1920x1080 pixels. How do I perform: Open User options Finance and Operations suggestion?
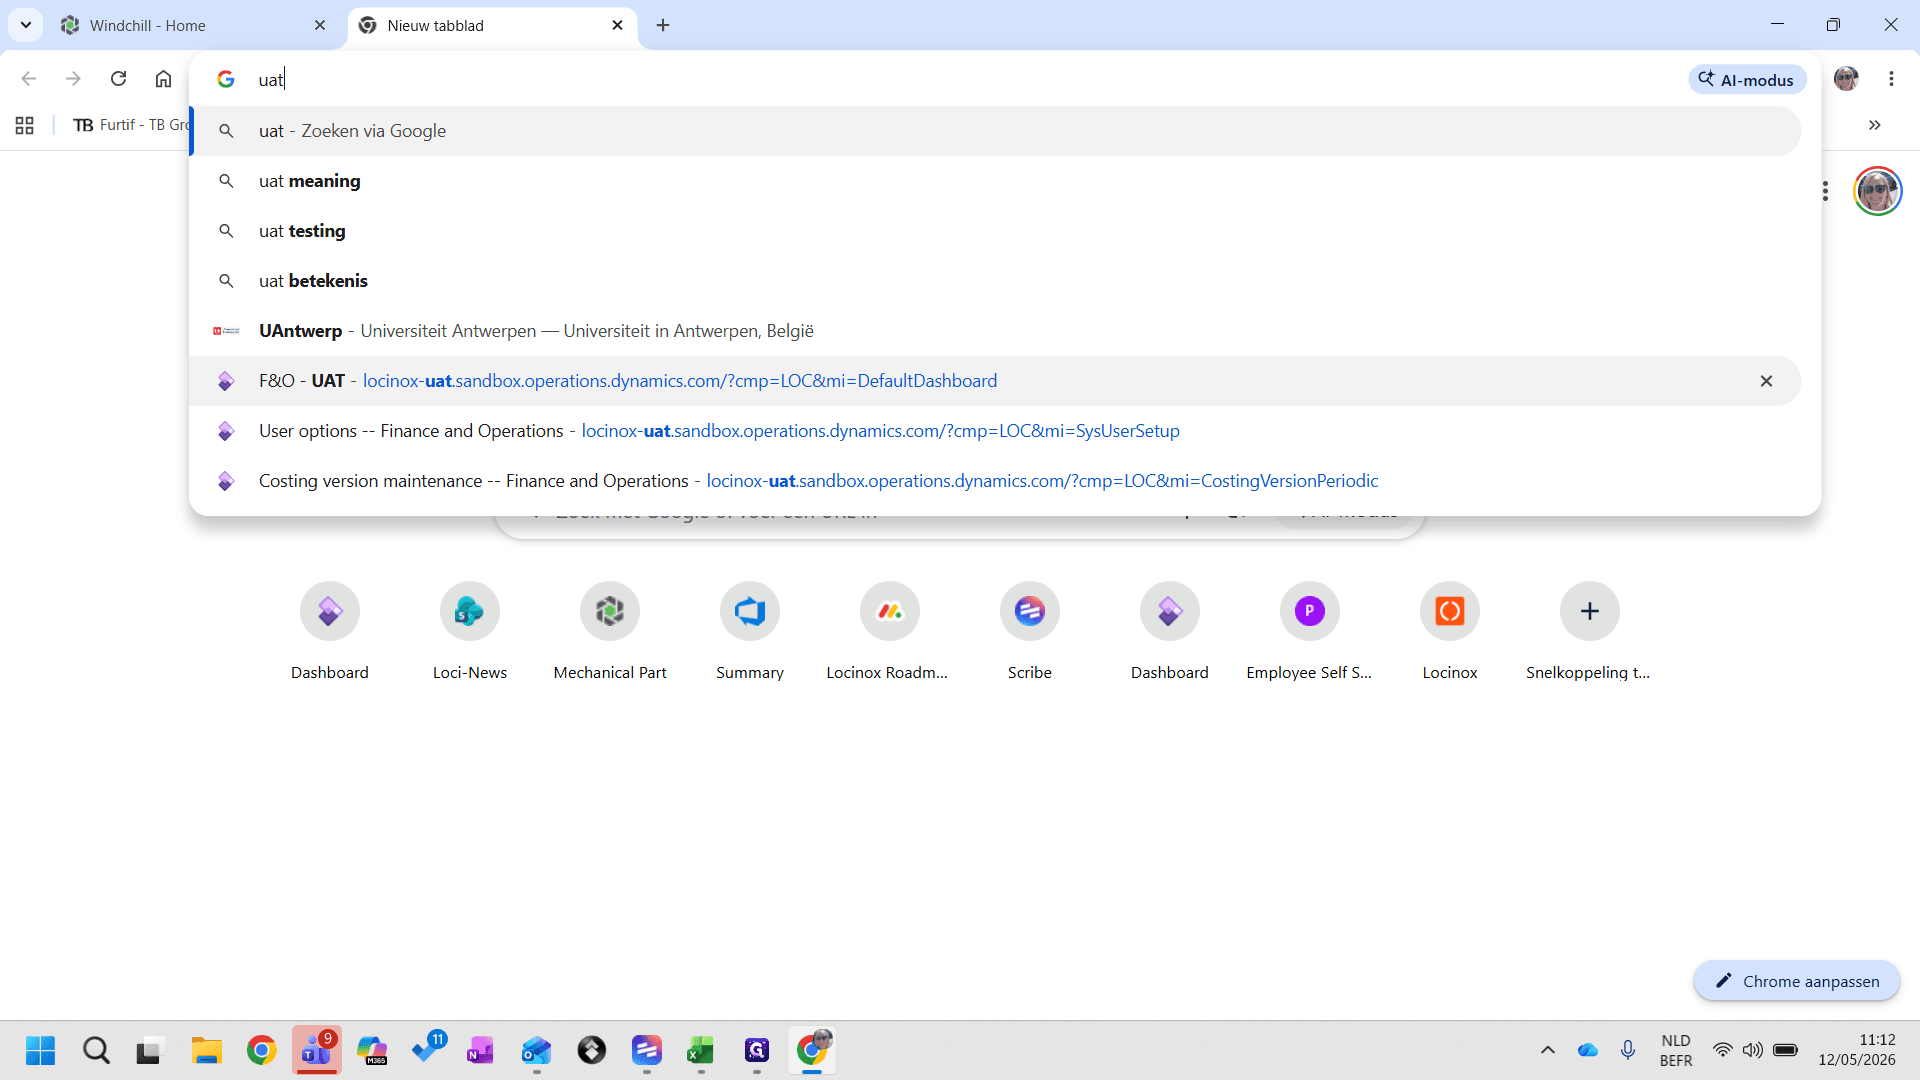[x=995, y=431]
